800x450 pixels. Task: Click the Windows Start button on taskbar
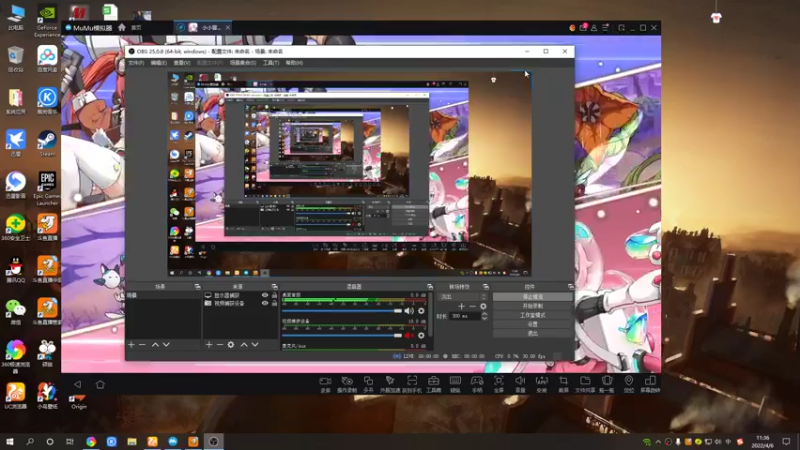pyautogui.click(x=10, y=441)
